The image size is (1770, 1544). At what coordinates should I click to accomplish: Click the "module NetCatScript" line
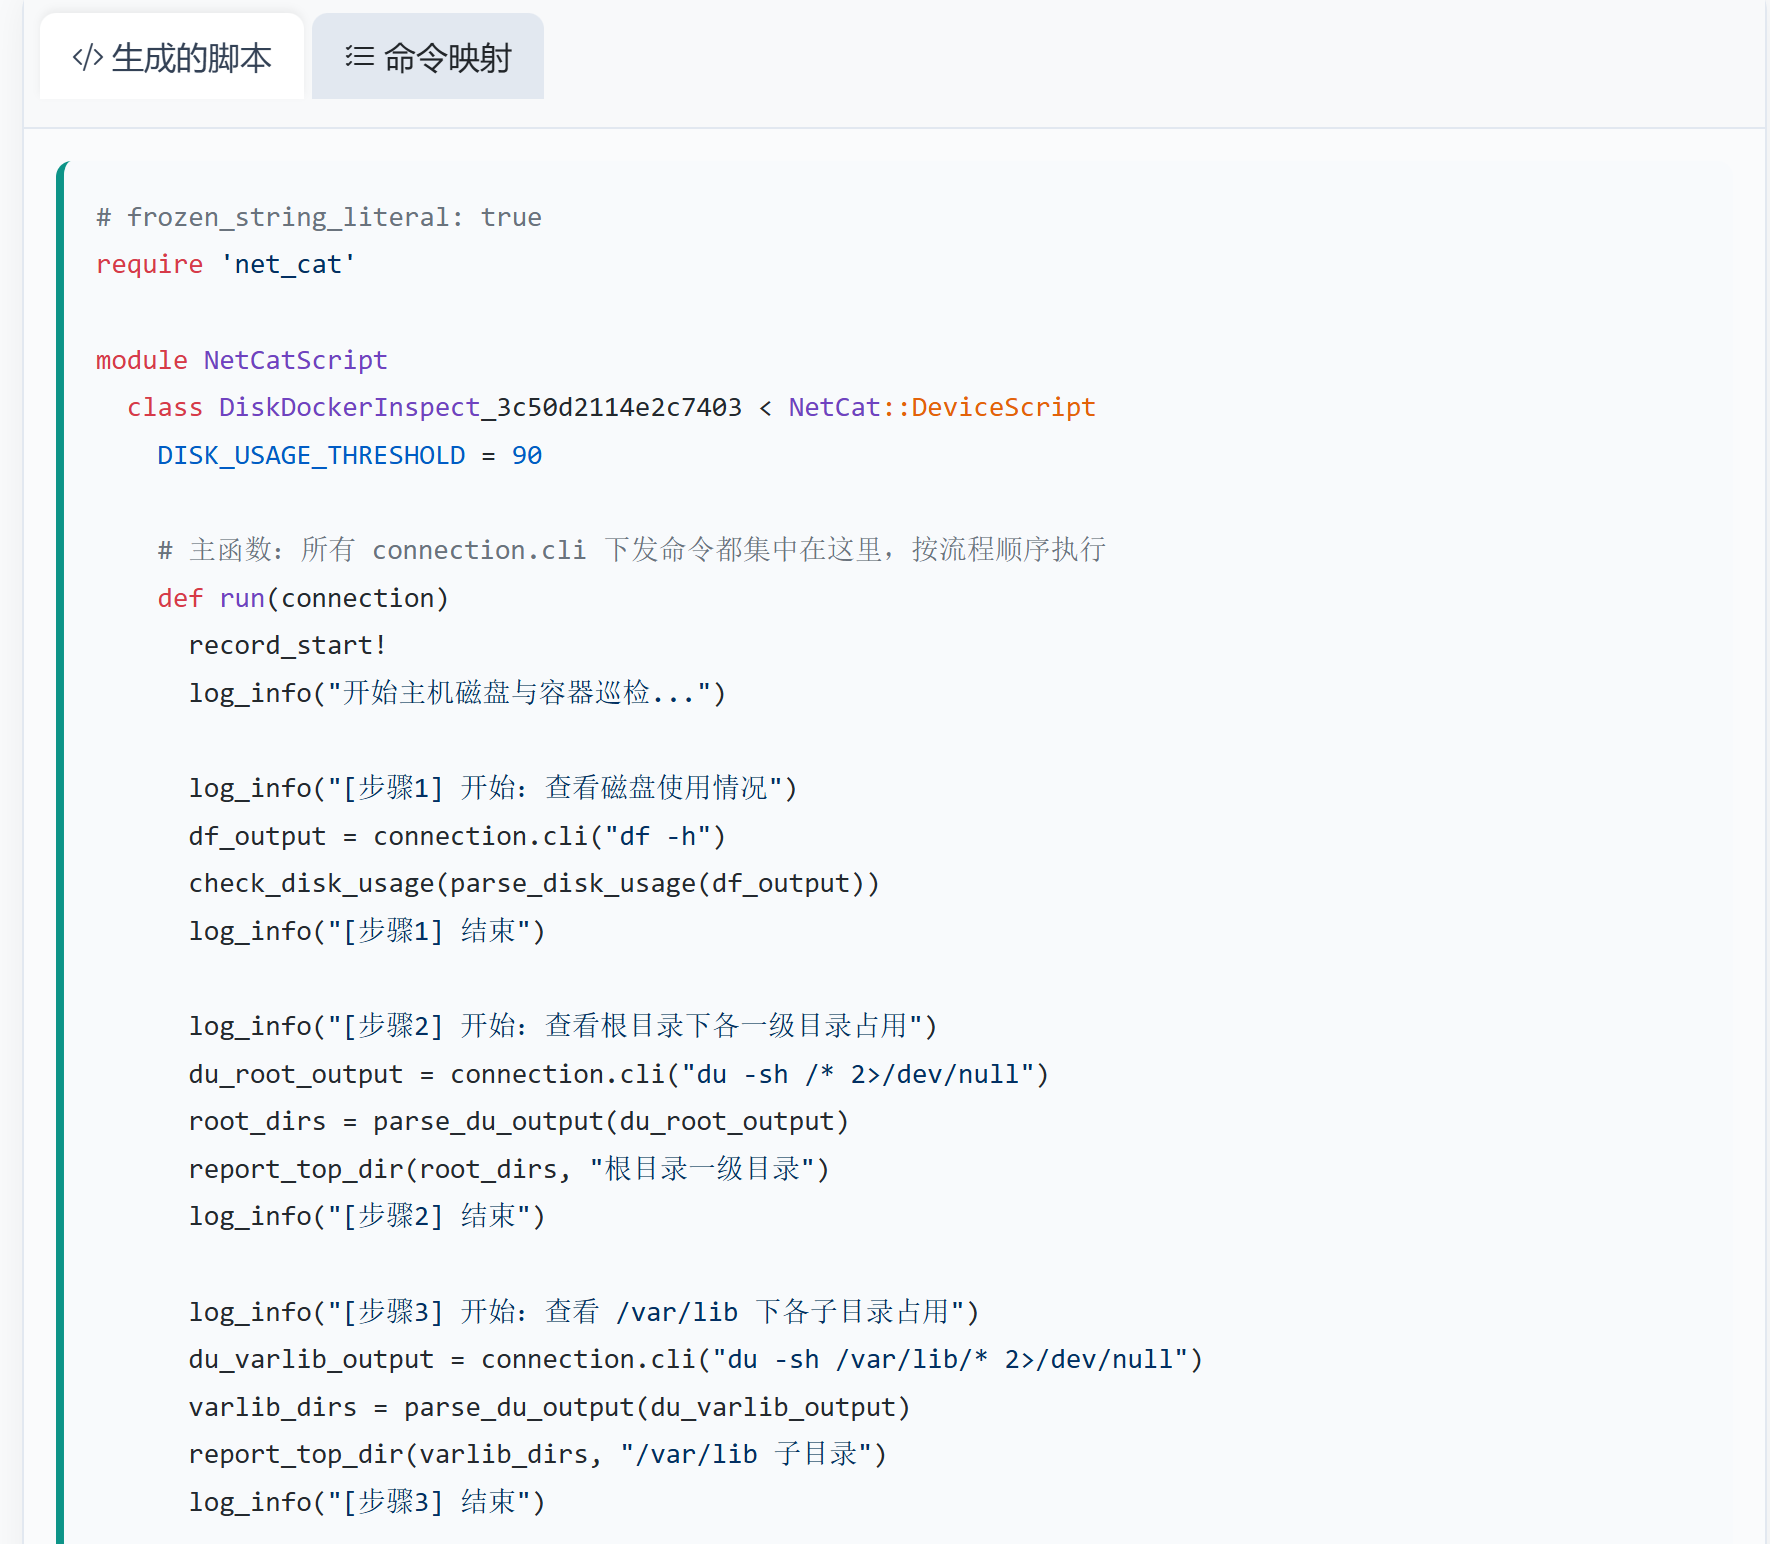pos(242,360)
